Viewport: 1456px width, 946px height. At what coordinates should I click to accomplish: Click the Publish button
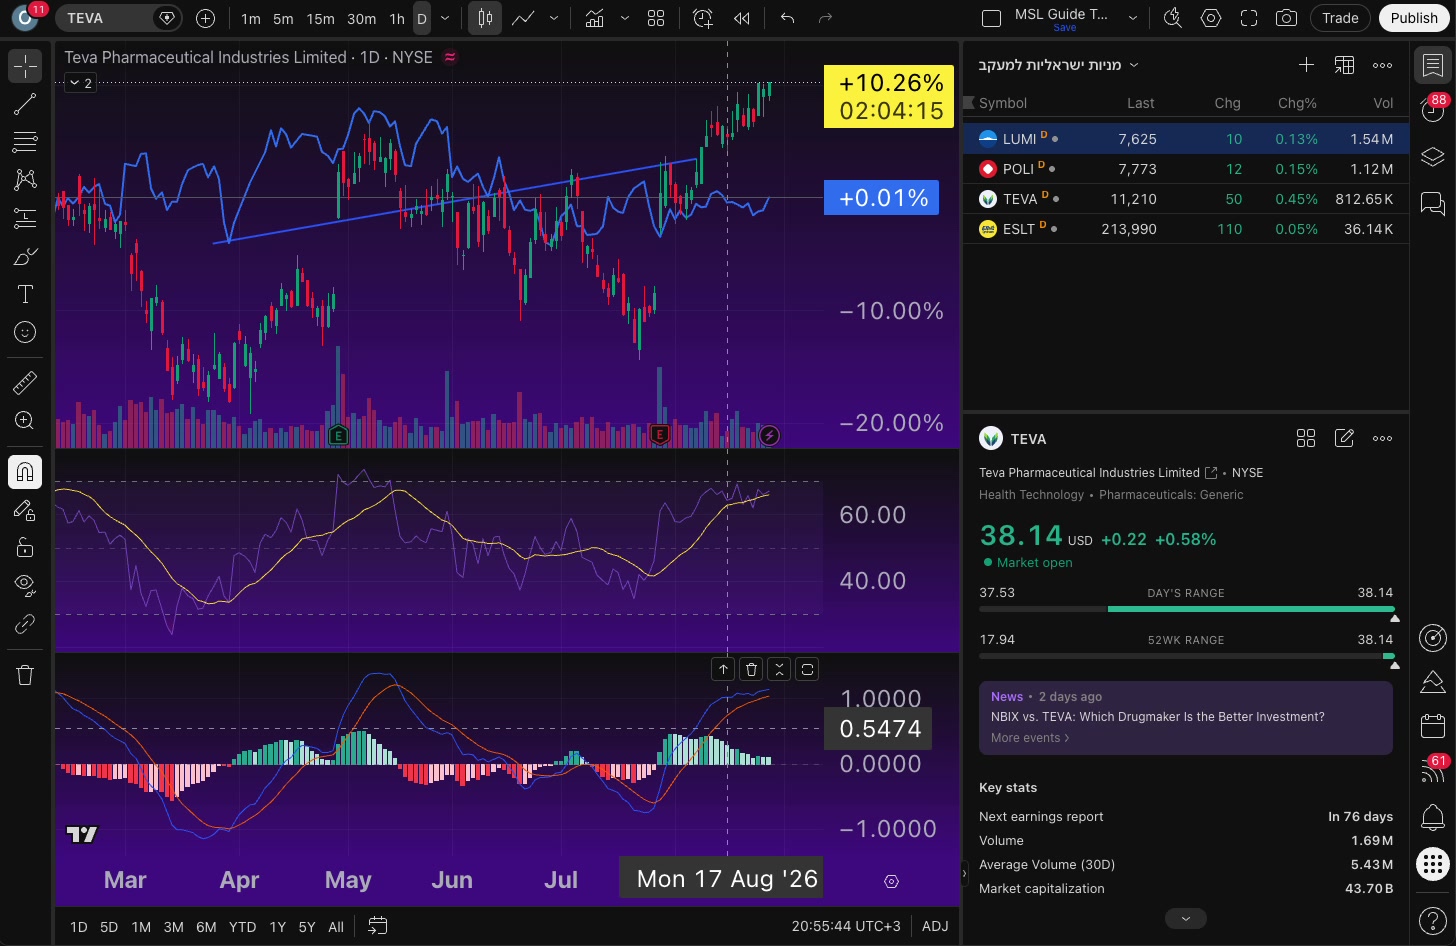tap(1414, 18)
